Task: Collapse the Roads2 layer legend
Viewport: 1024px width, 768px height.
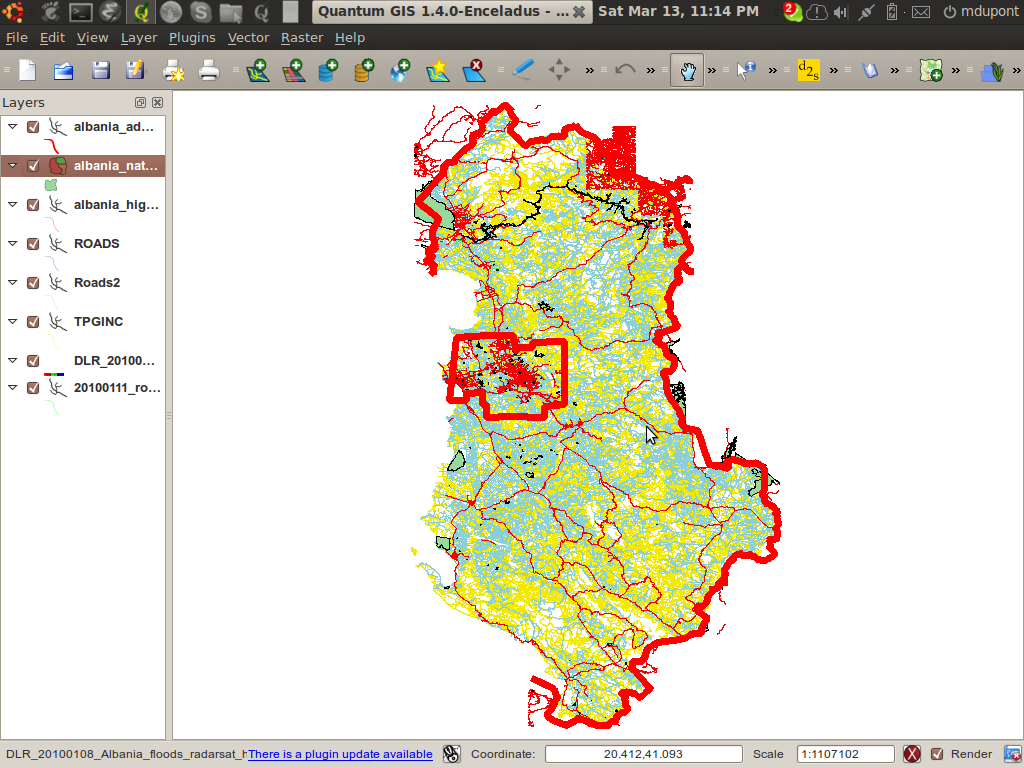Action: click(x=12, y=282)
